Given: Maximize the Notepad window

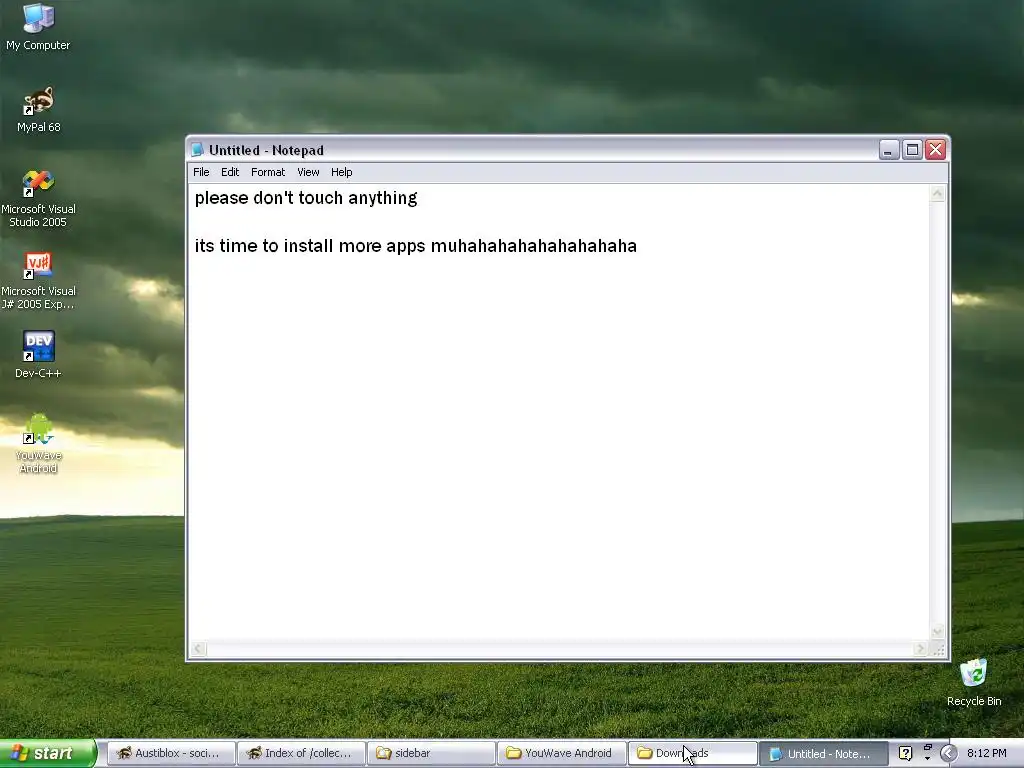Looking at the screenshot, I should click(912, 150).
